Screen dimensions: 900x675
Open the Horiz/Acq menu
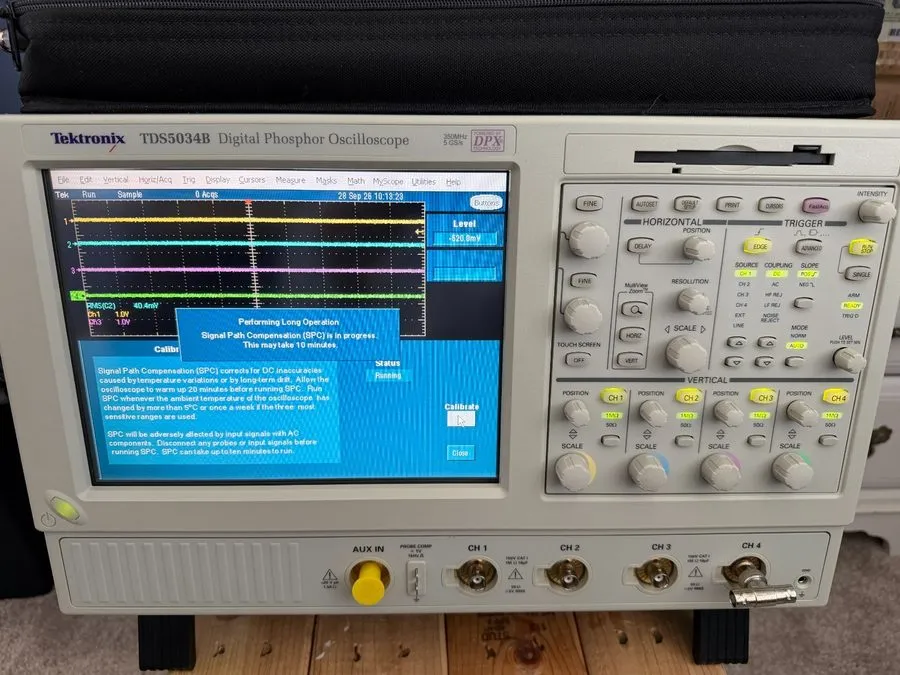(x=155, y=180)
